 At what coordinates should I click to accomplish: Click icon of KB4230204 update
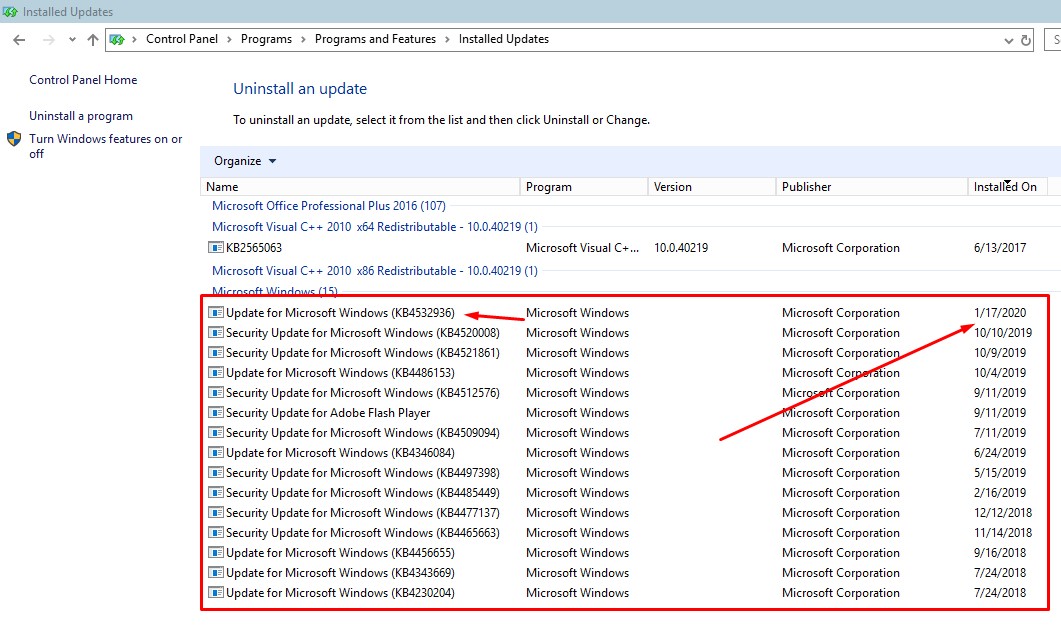point(216,593)
